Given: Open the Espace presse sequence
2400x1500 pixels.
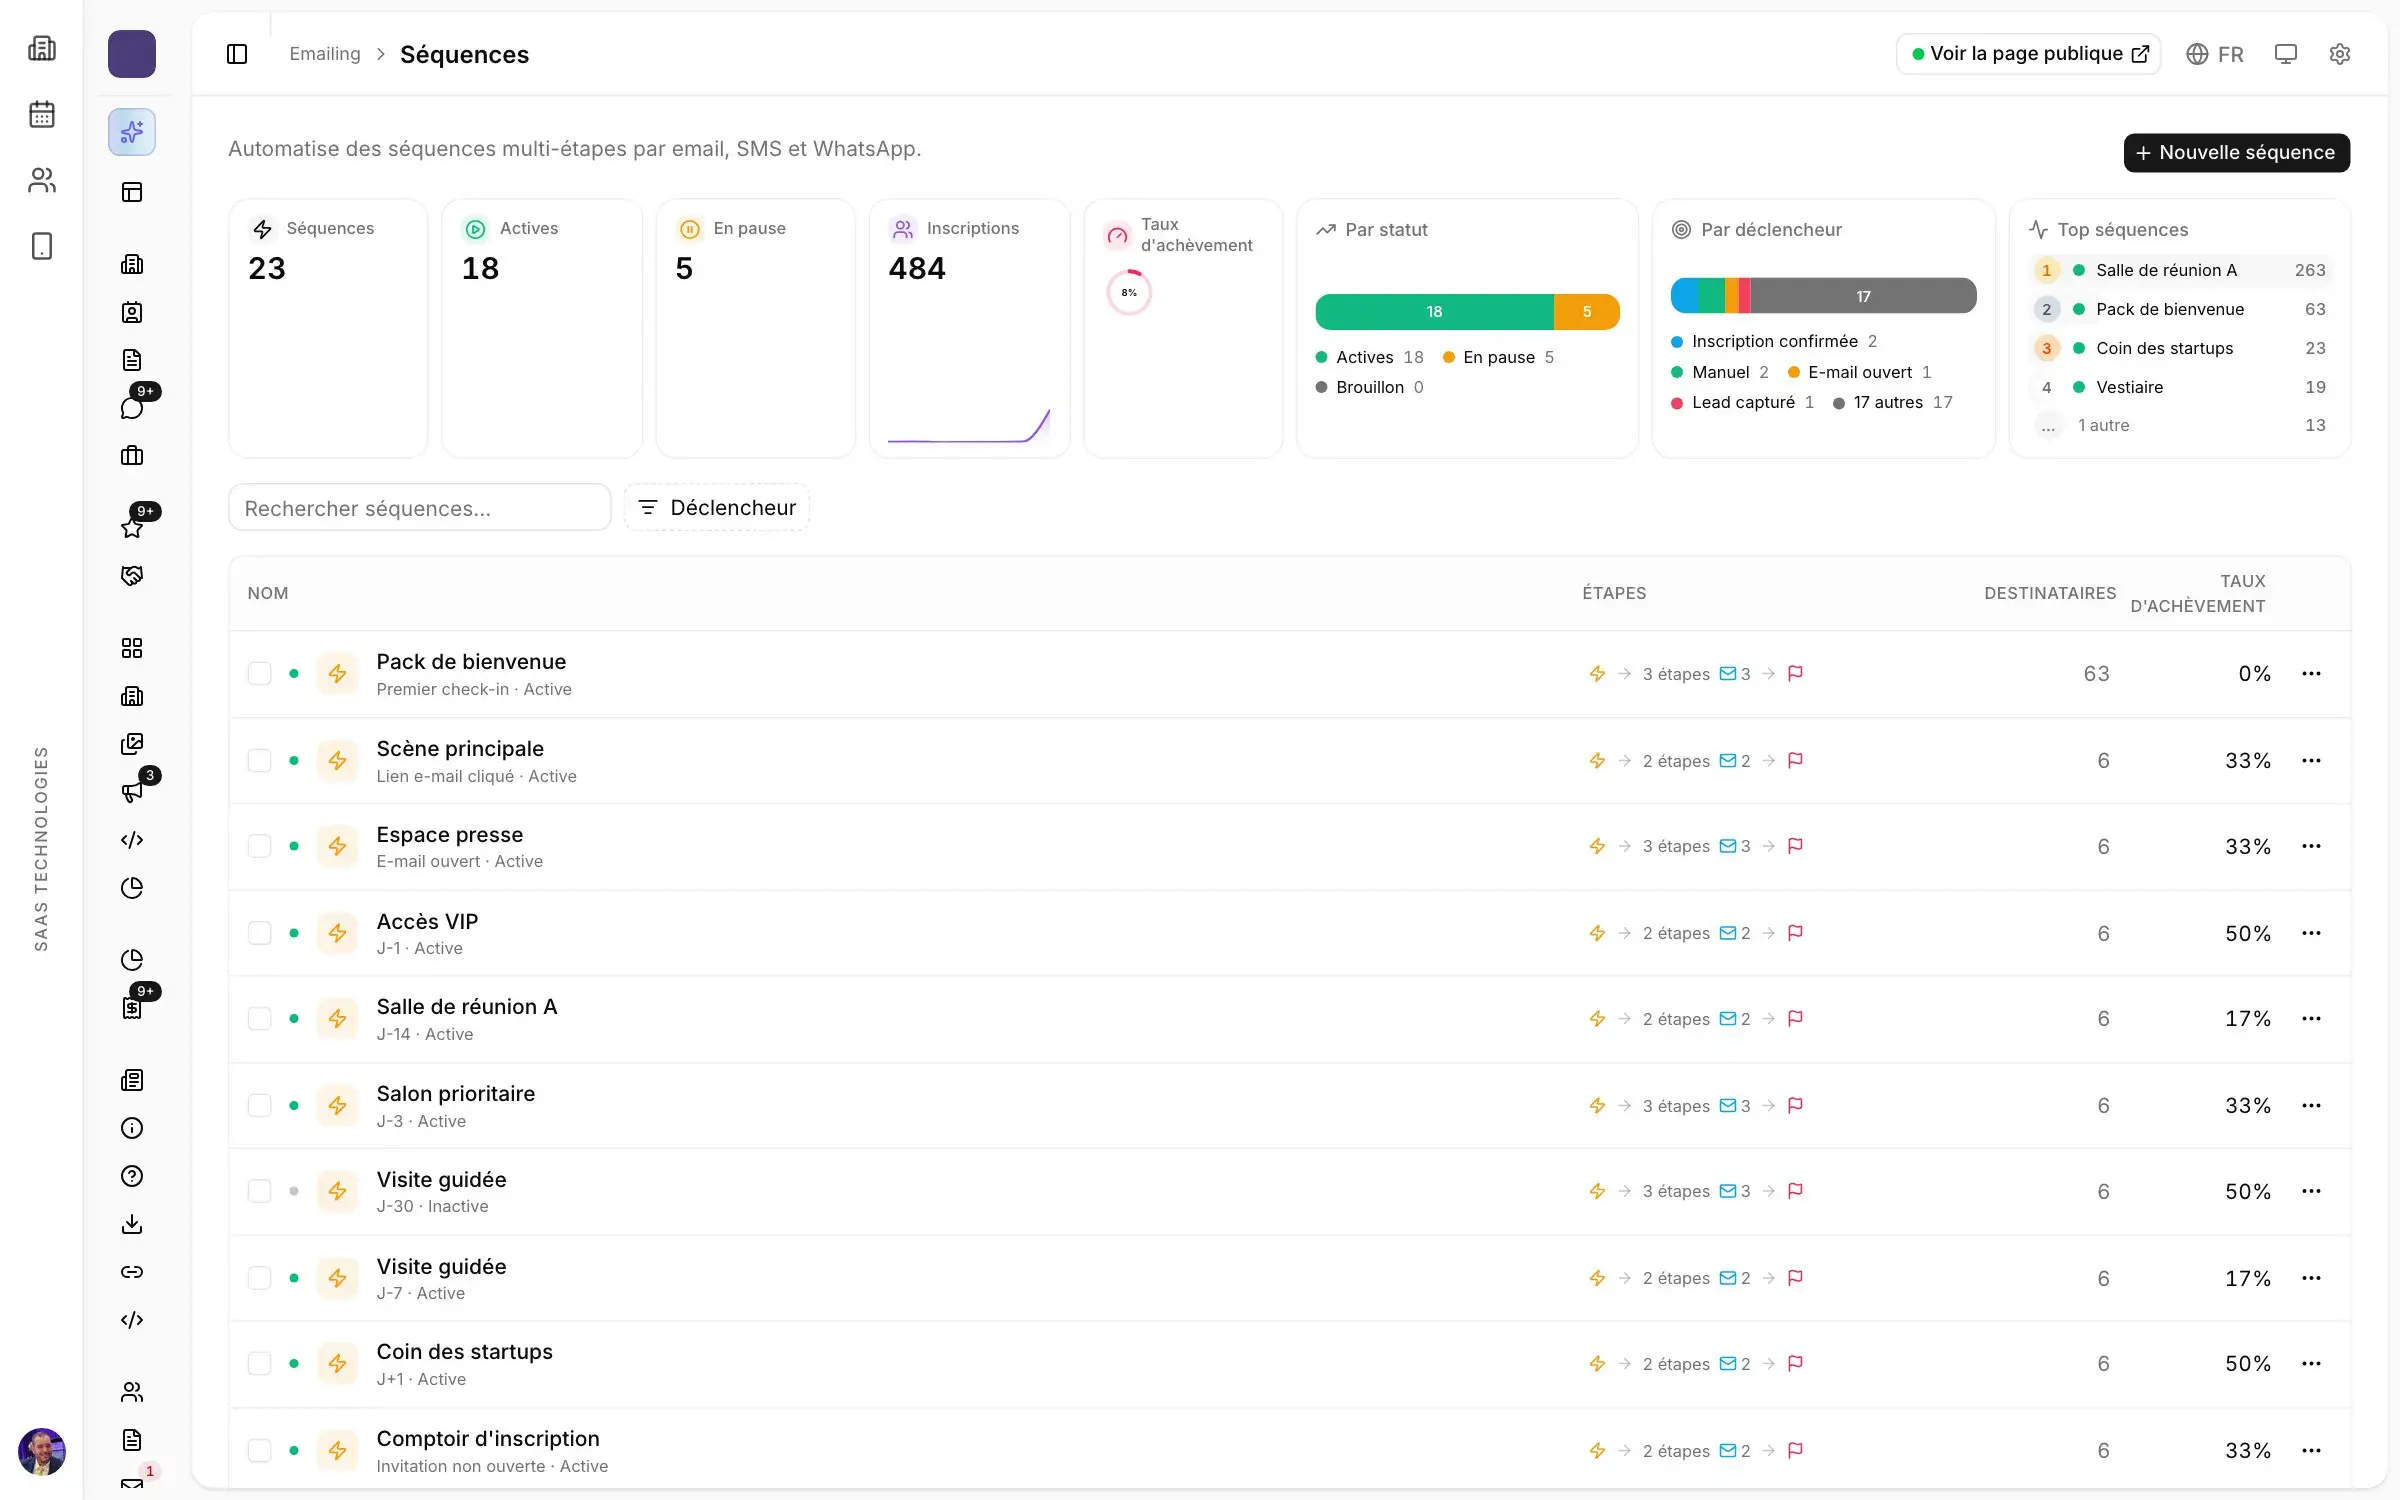Looking at the screenshot, I should click(449, 835).
